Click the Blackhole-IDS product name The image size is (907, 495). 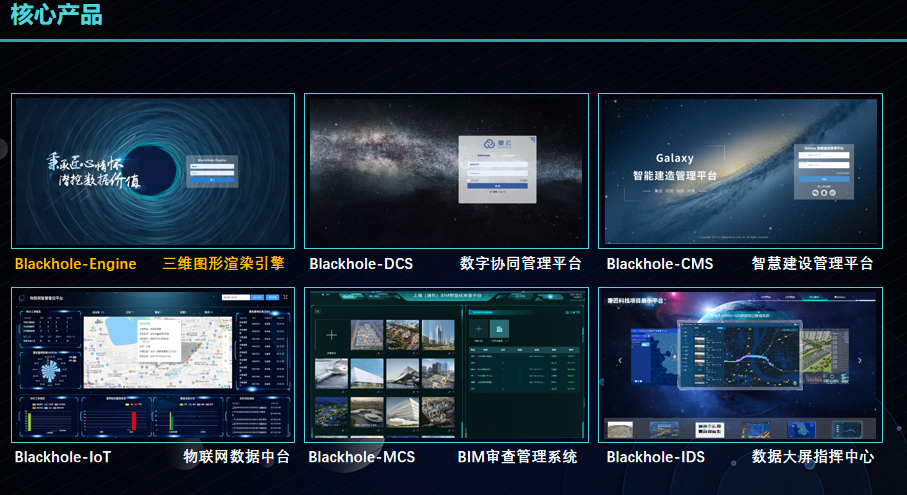[x=655, y=457]
